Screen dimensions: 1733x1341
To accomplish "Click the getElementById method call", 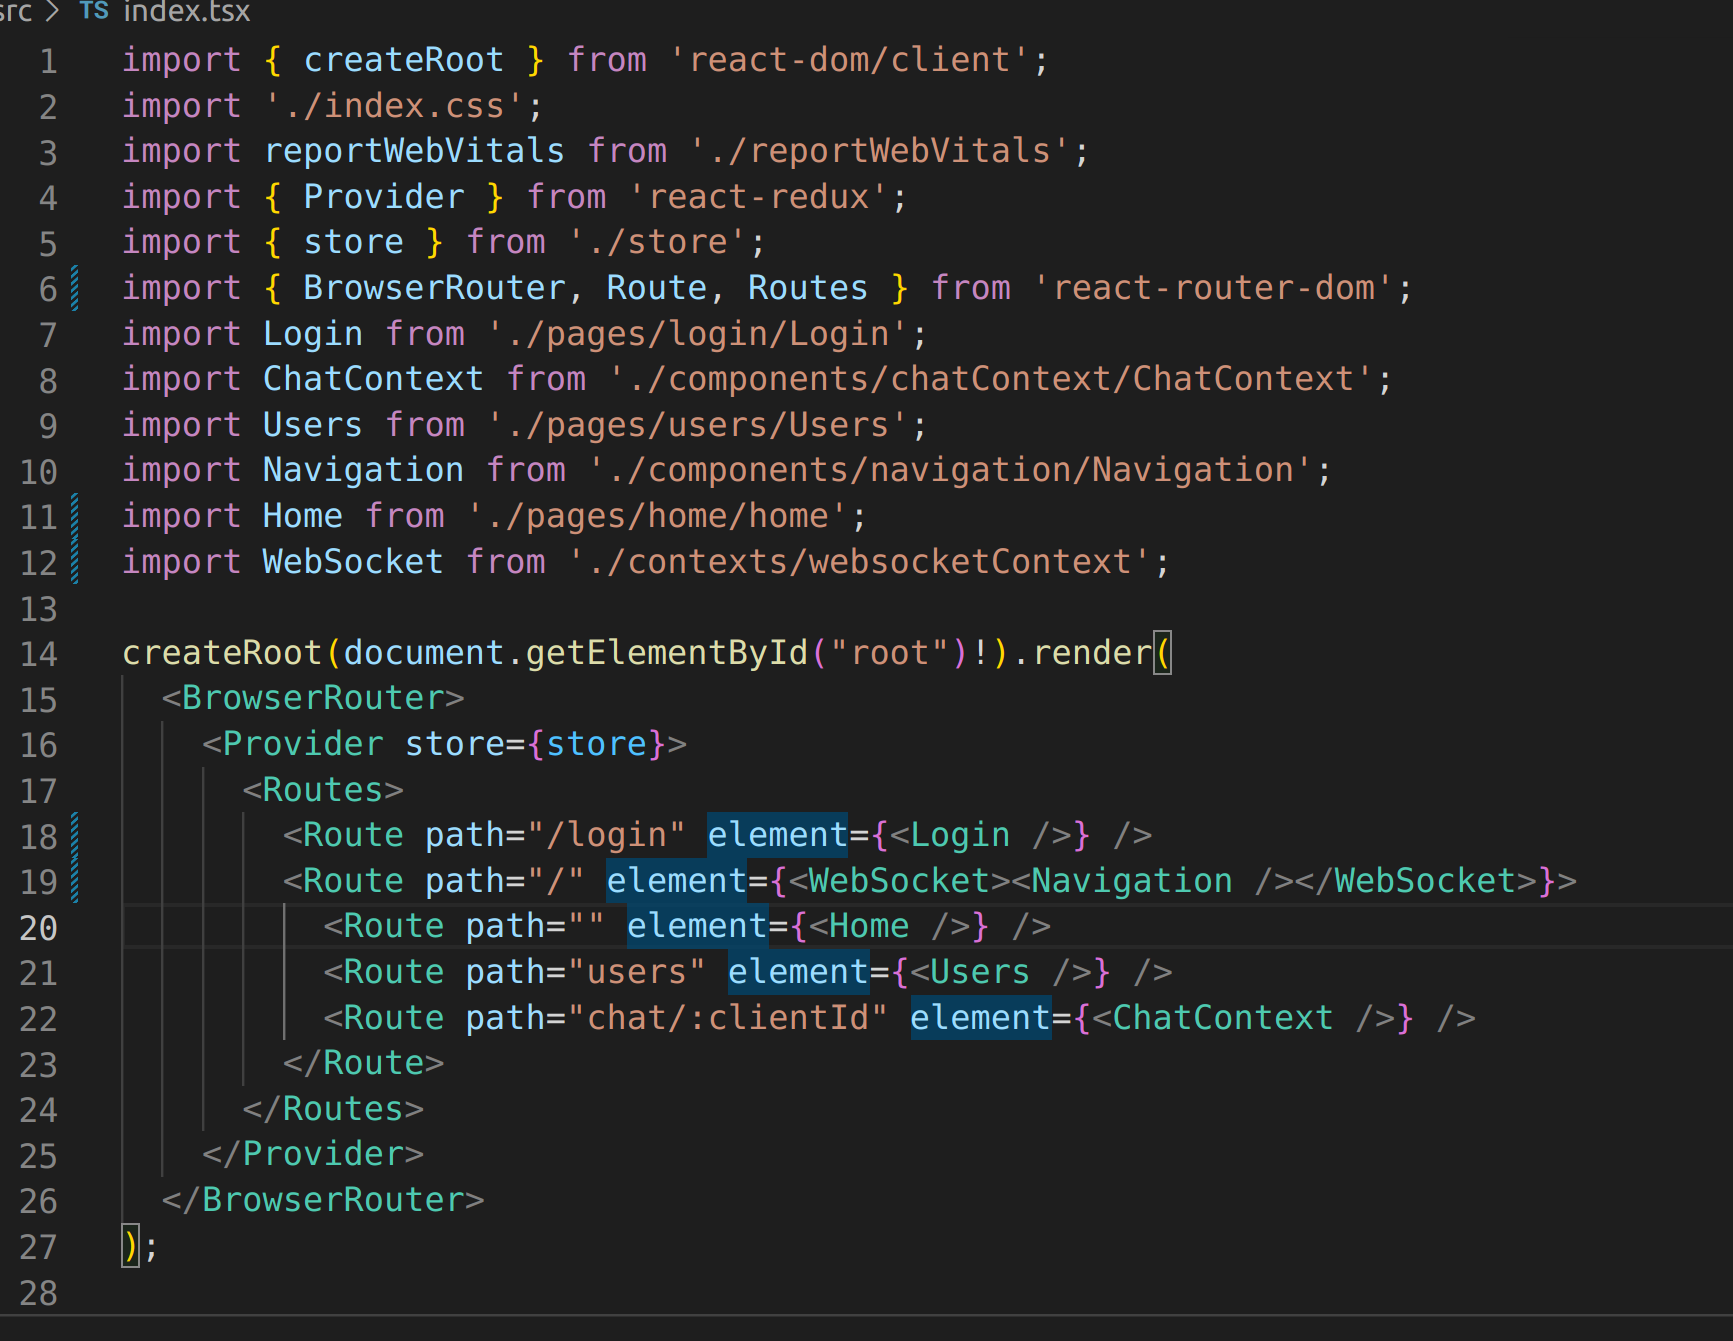I will [667, 653].
